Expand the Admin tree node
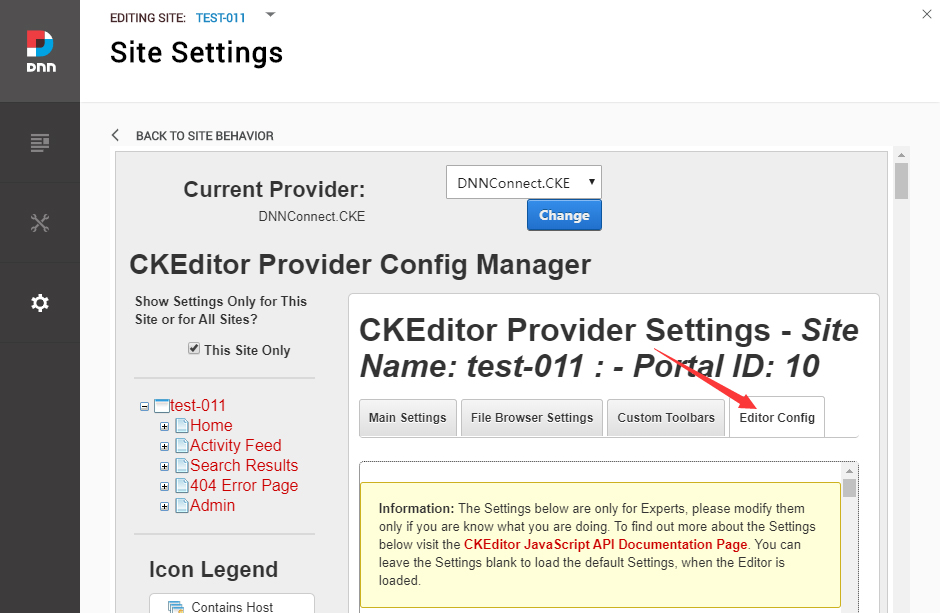 164,506
